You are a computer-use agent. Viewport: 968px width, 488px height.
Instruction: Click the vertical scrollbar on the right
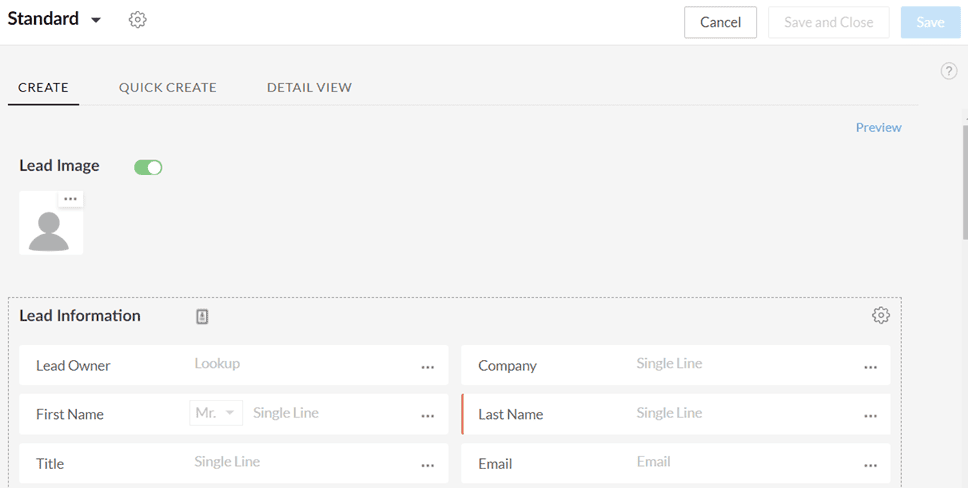(x=965, y=182)
